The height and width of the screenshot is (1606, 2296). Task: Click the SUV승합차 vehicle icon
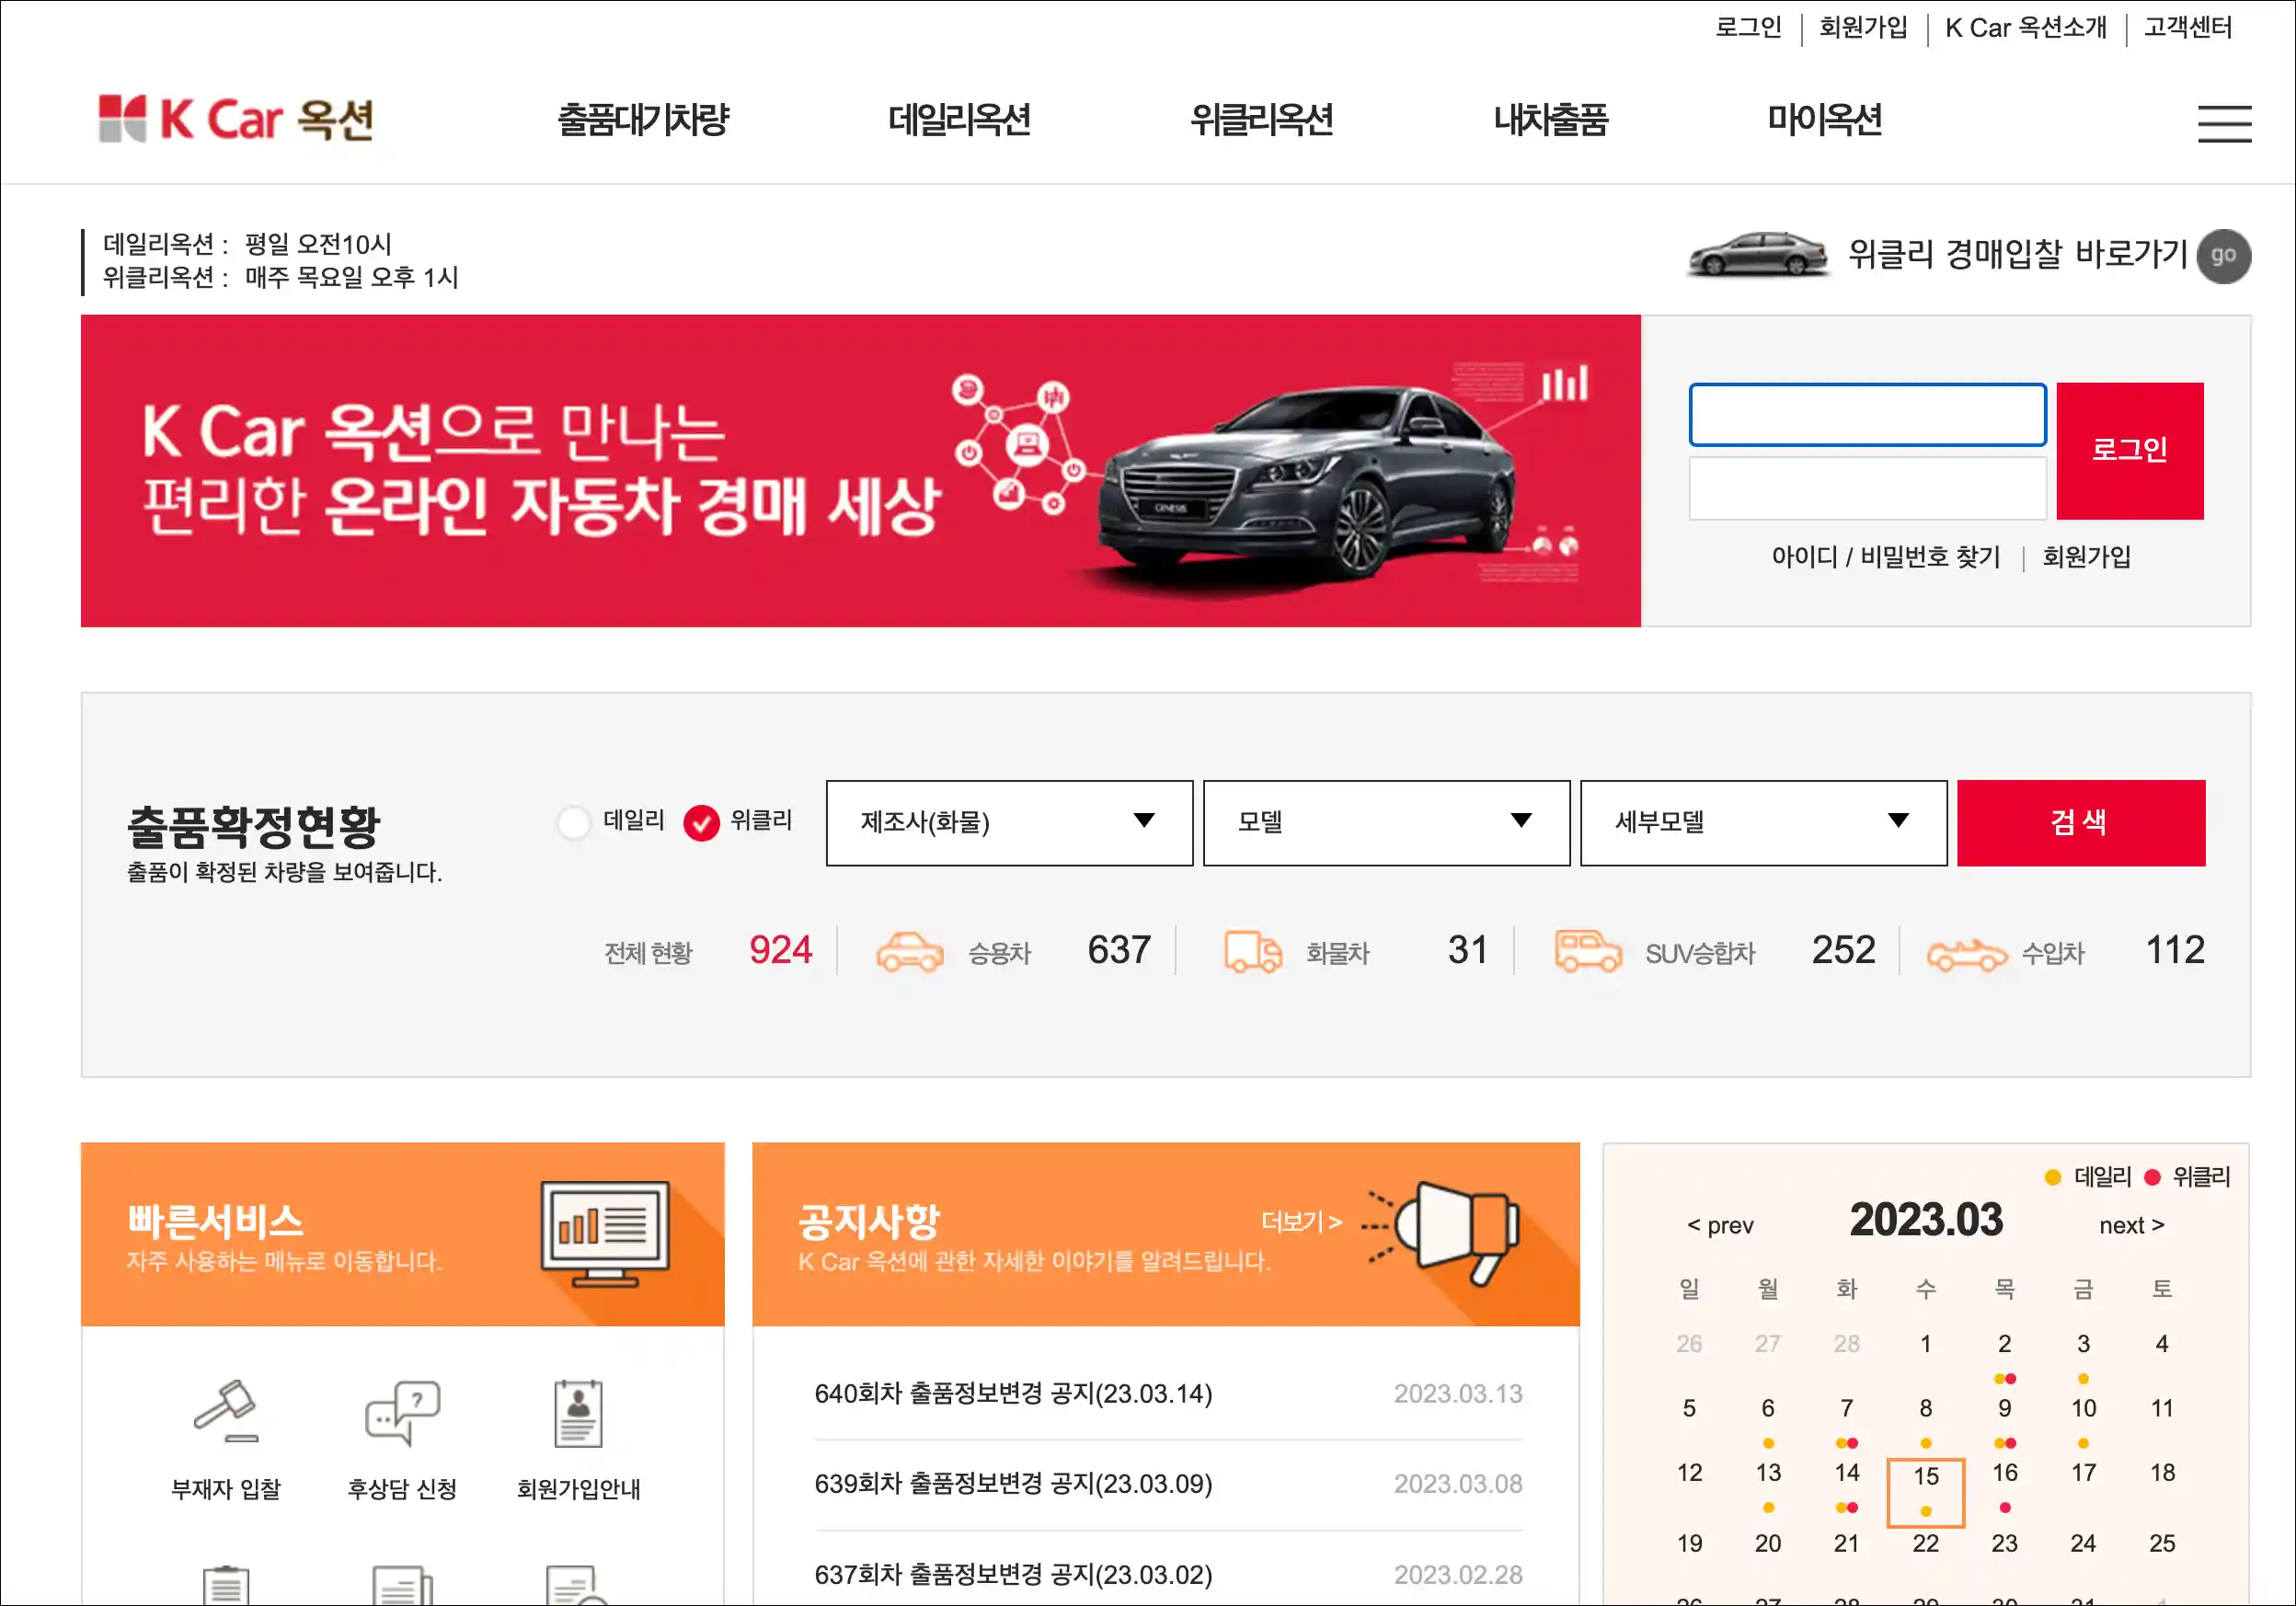(1588, 951)
